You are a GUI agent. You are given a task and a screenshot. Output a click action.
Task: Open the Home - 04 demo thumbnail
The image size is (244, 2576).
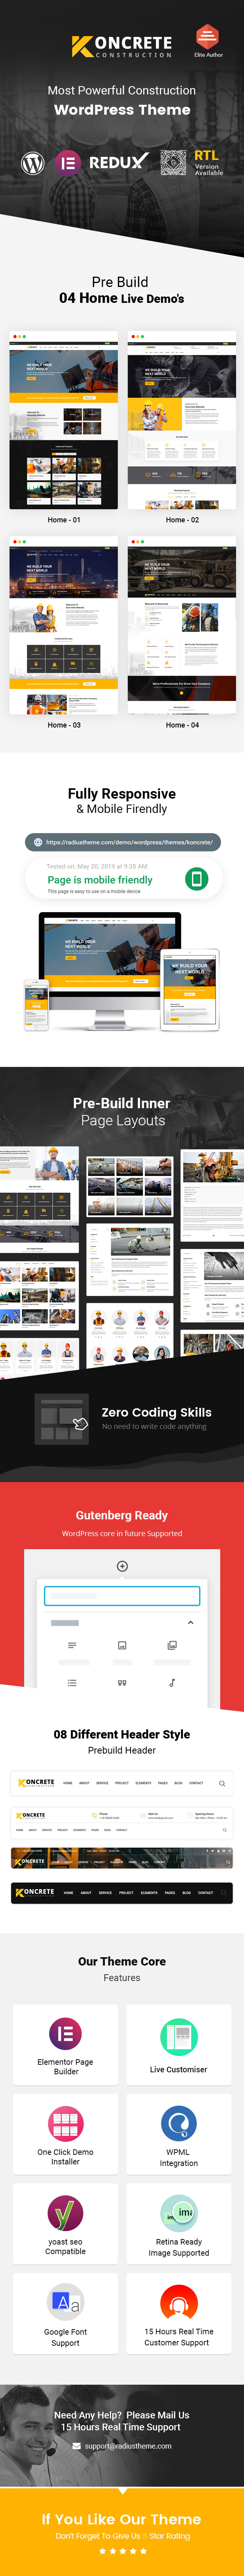[x=182, y=626]
